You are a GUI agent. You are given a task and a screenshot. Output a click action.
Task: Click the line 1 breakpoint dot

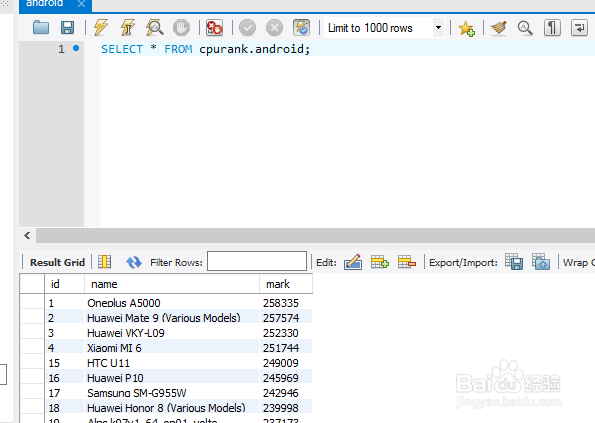click(x=76, y=48)
